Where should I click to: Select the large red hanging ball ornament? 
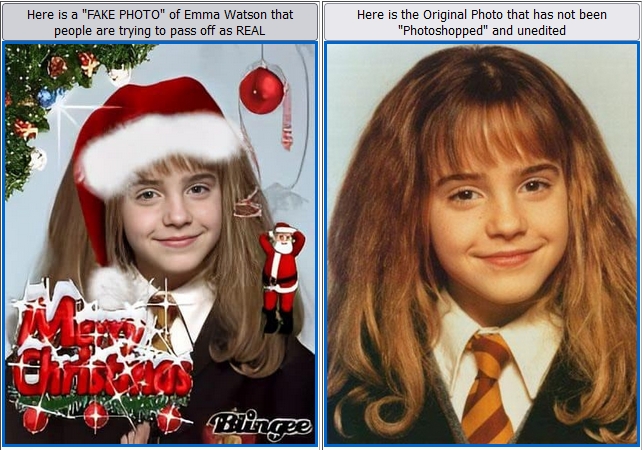[261, 90]
